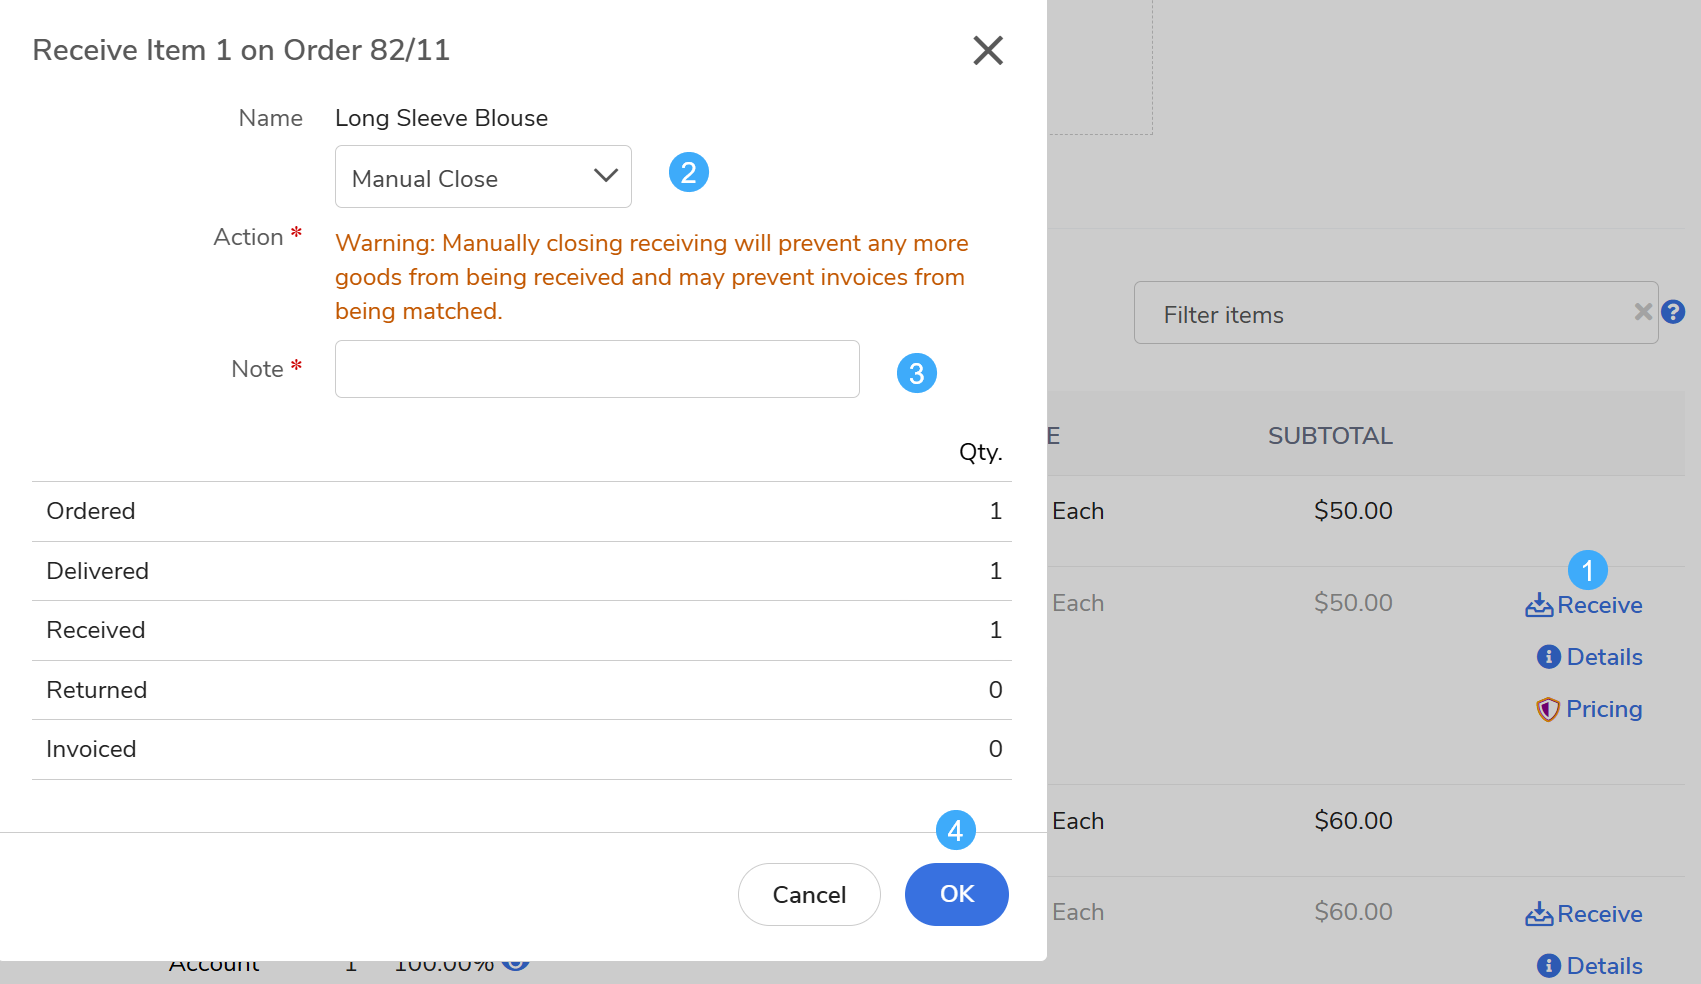Click the Receive icon for the $60.00 item

[x=1539, y=914]
